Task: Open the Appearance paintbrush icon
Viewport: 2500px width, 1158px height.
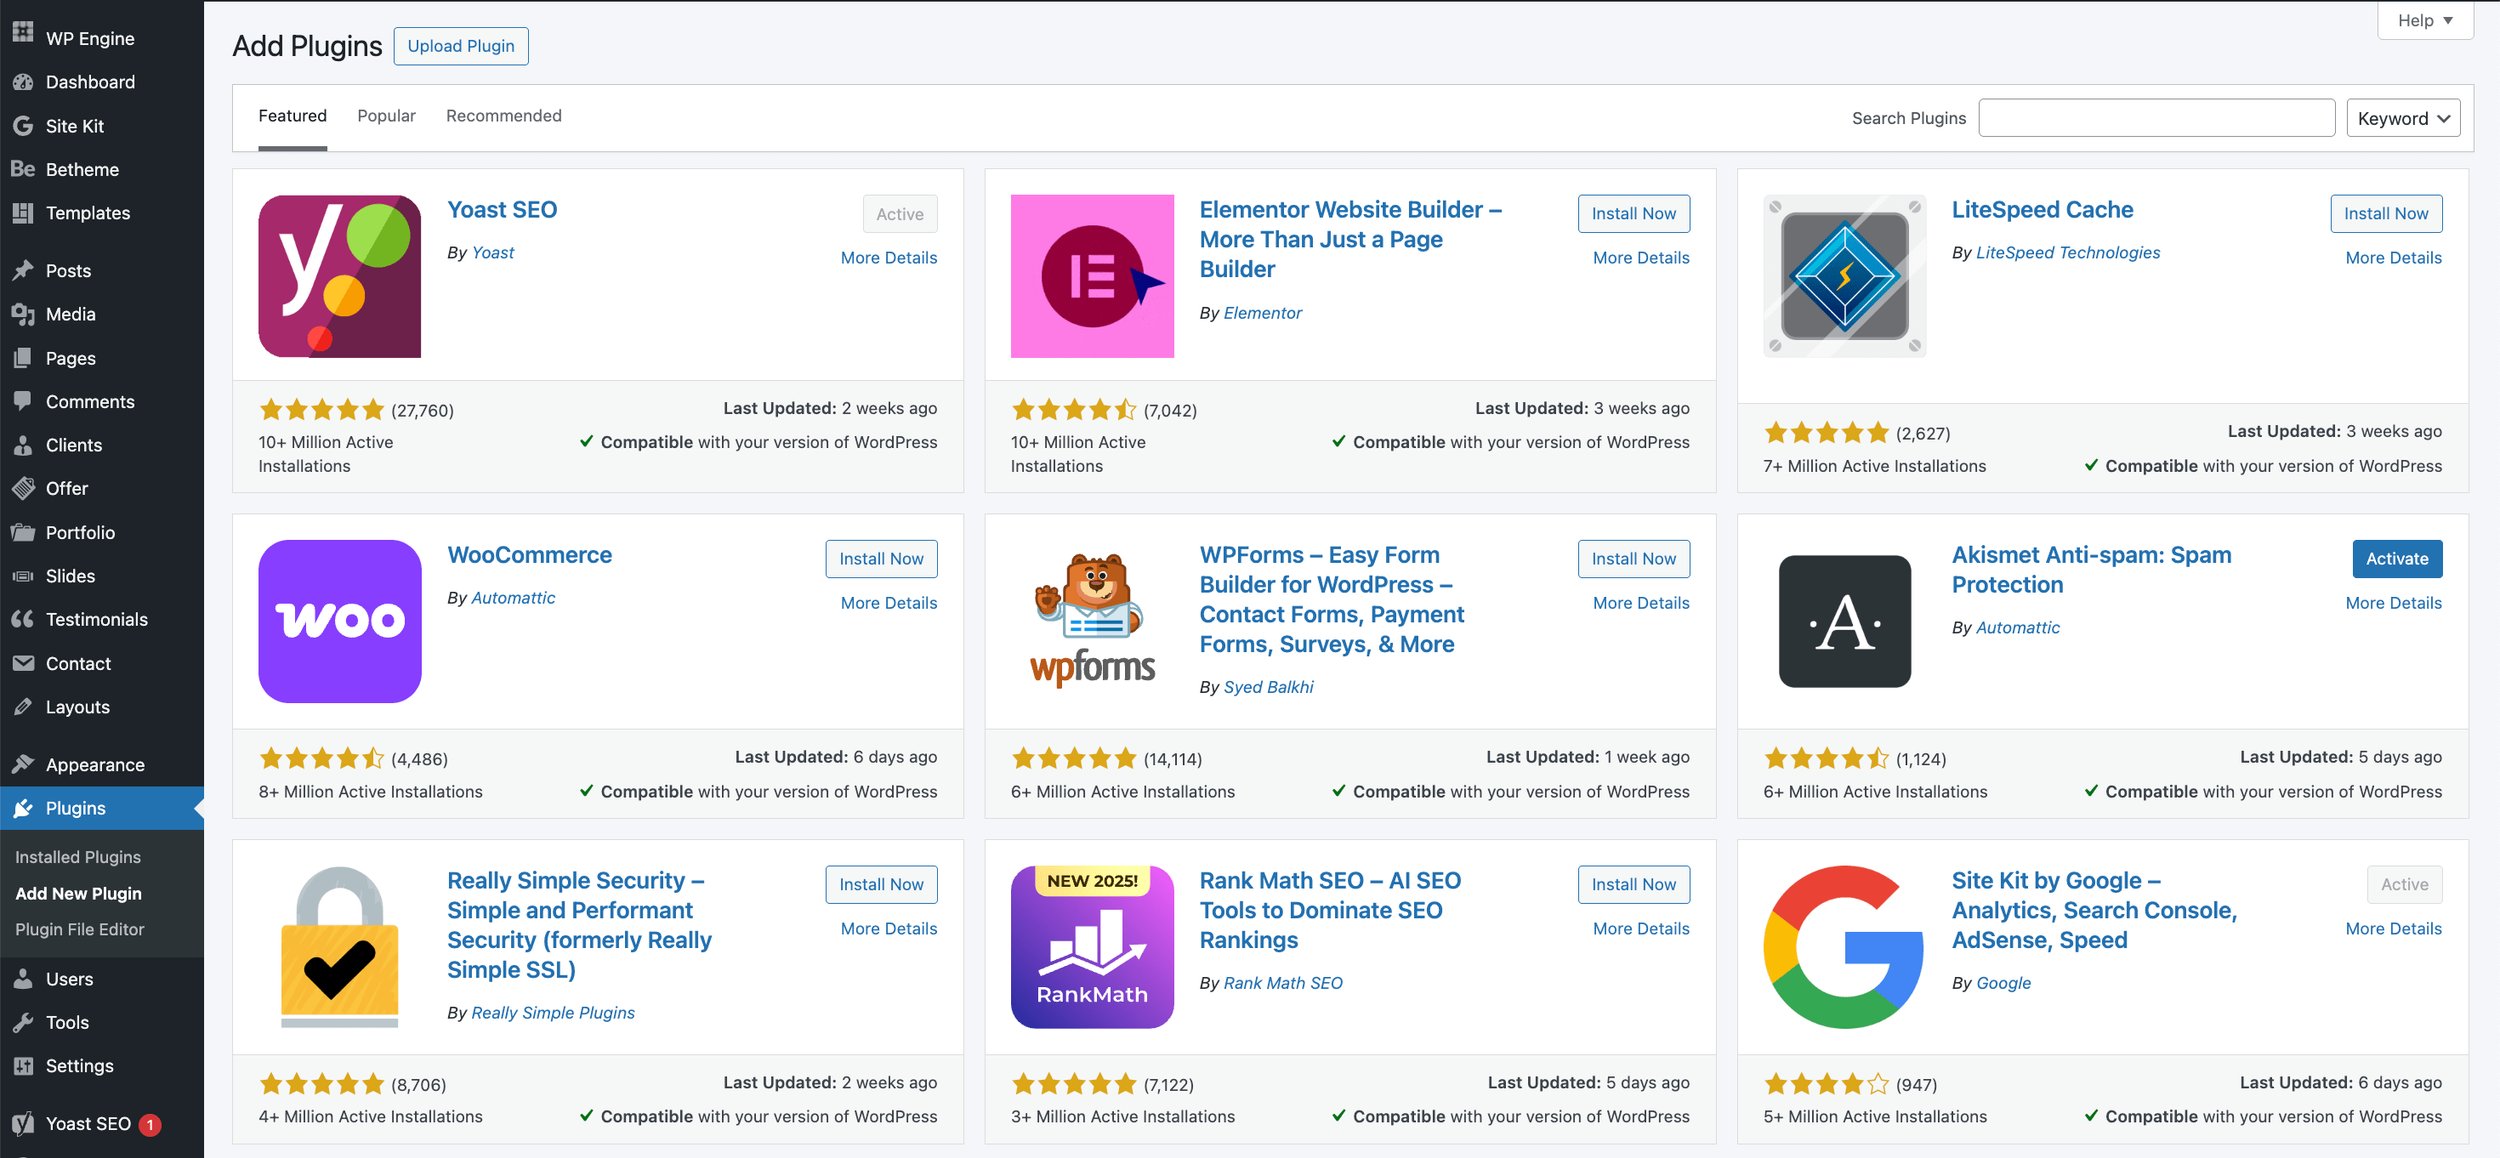Action: (x=23, y=764)
